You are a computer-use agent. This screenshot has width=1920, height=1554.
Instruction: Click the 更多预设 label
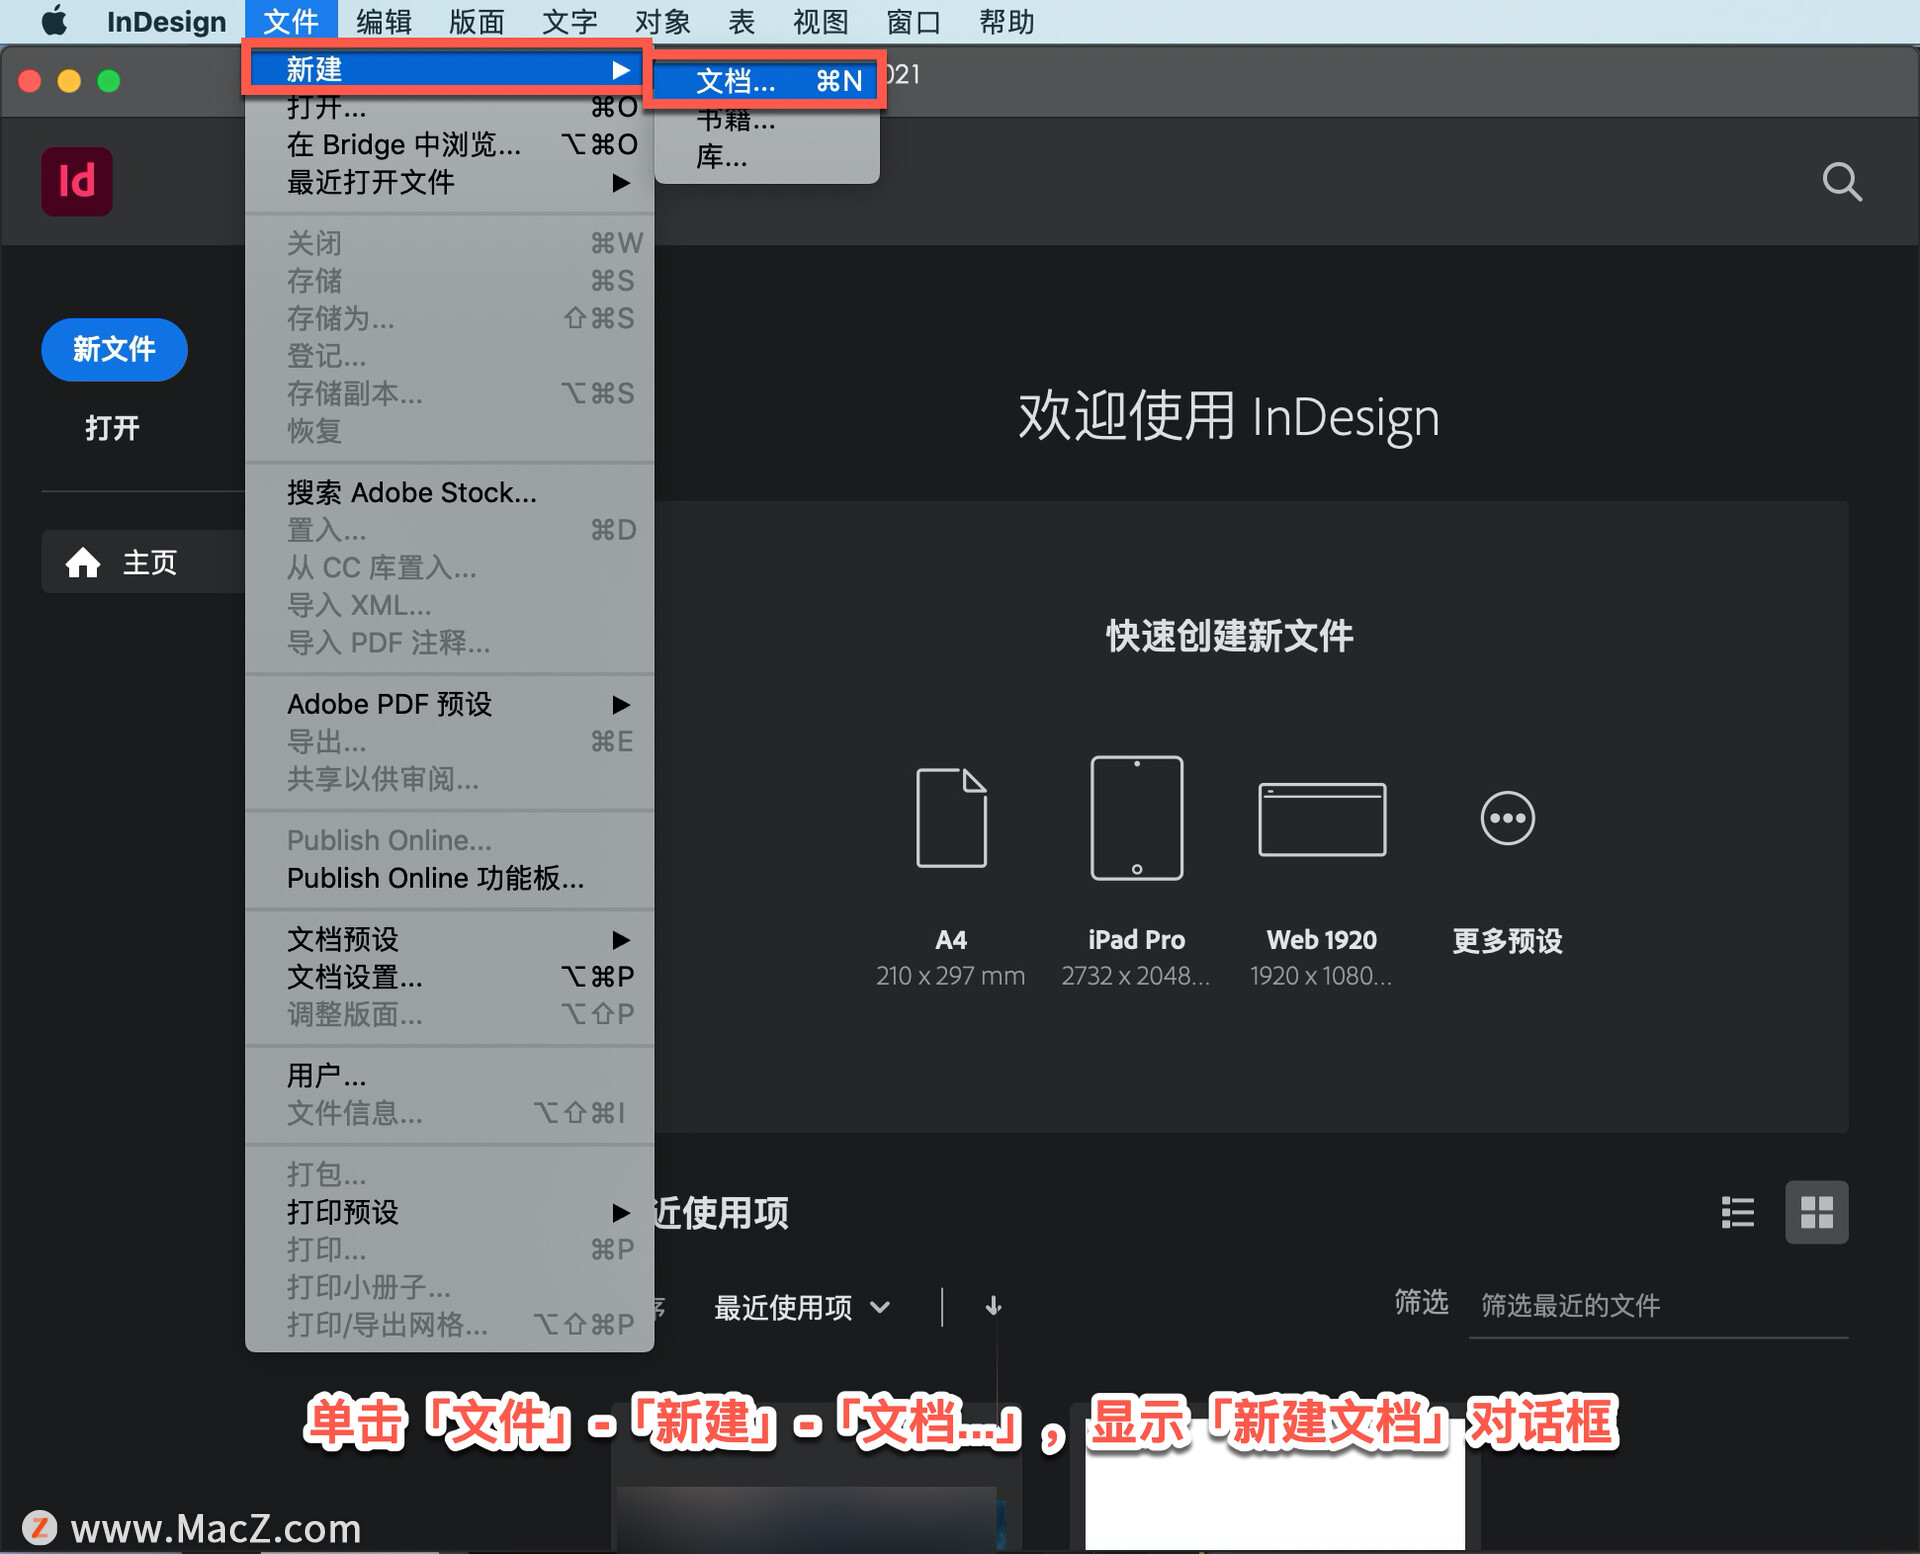point(1507,940)
